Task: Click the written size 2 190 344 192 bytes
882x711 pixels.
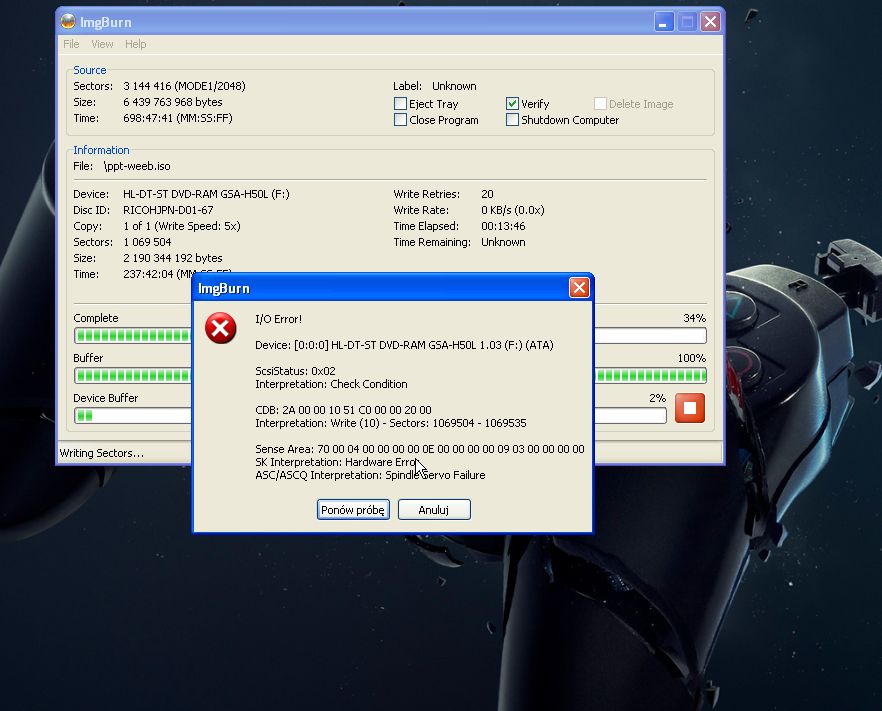Action: 173,258
